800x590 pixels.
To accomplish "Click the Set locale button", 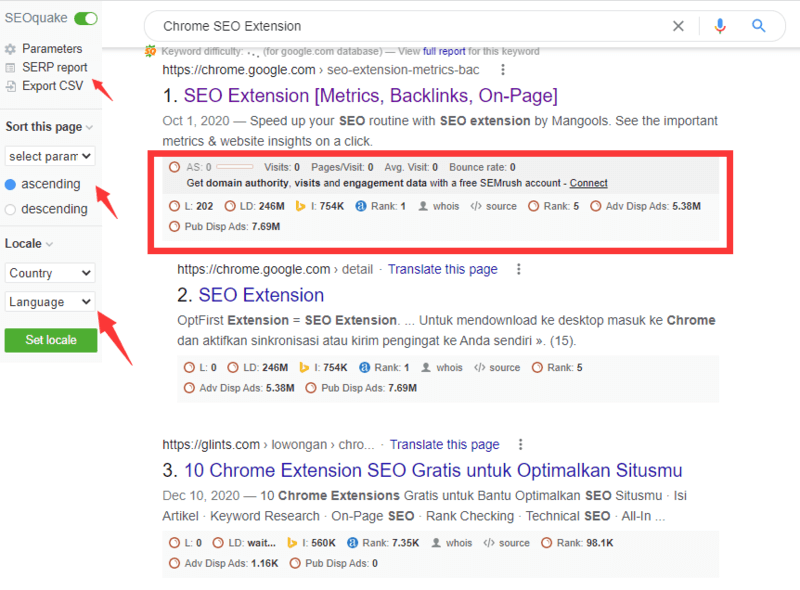I will [x=50, y=340].
